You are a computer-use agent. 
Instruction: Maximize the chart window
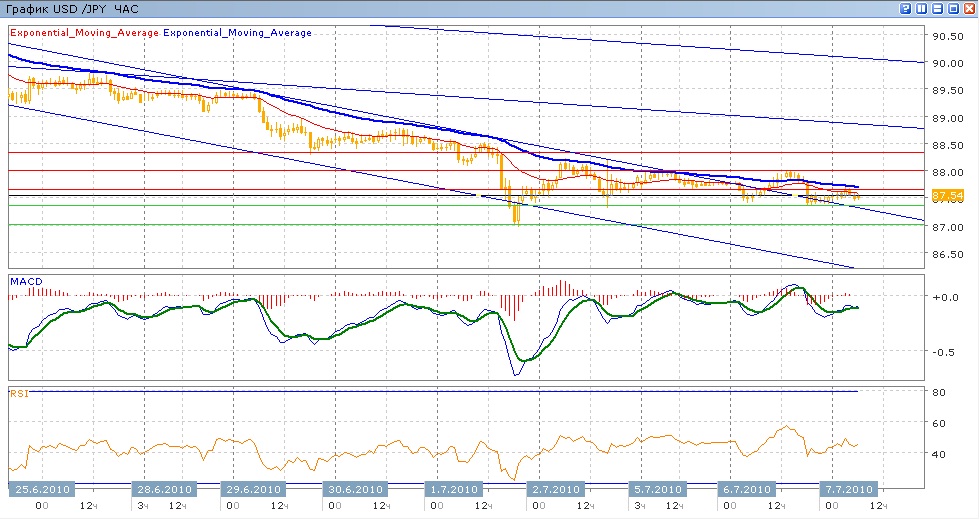click(x=954, y=8)
